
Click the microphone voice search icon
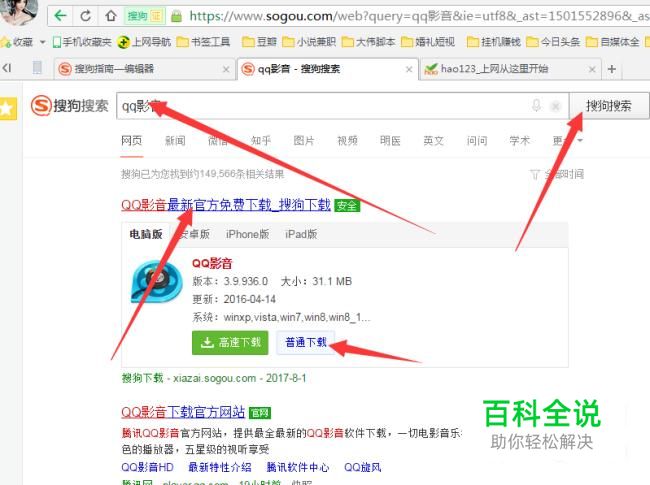536,106
